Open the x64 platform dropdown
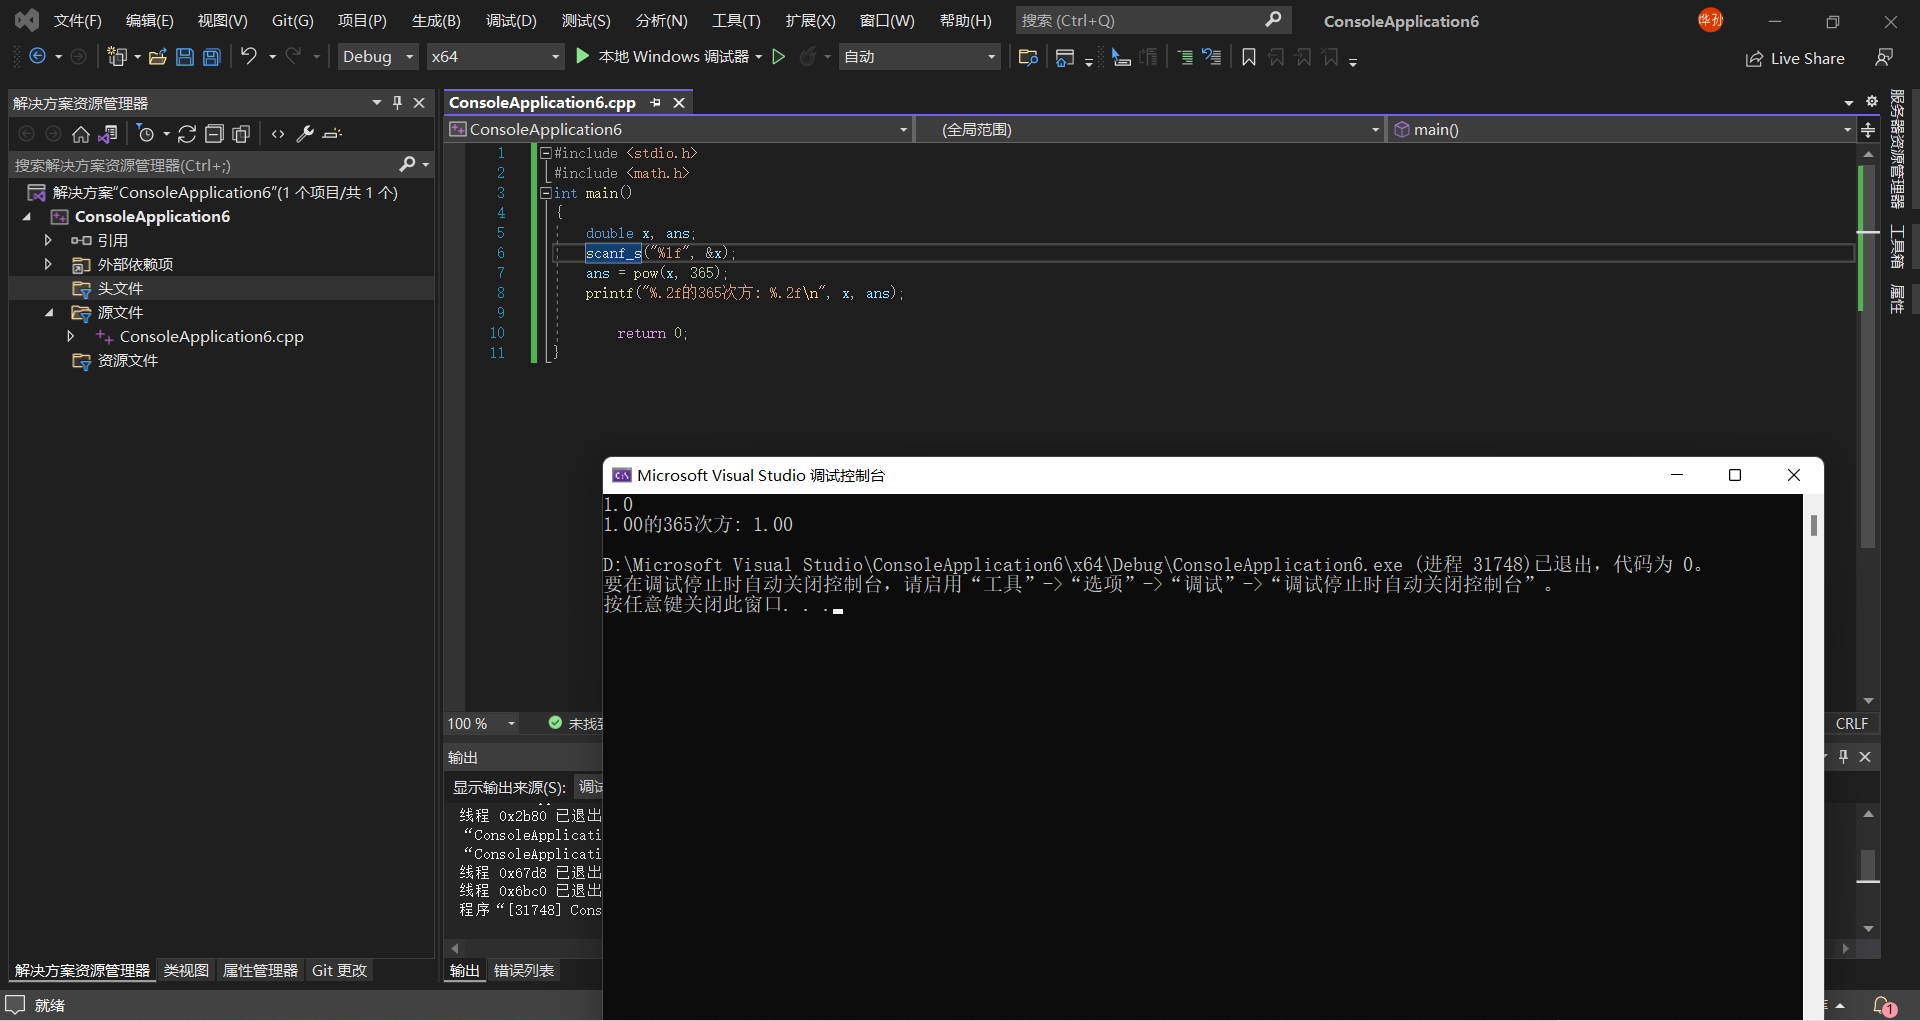 pyautogui.click(x=495, y=57)
